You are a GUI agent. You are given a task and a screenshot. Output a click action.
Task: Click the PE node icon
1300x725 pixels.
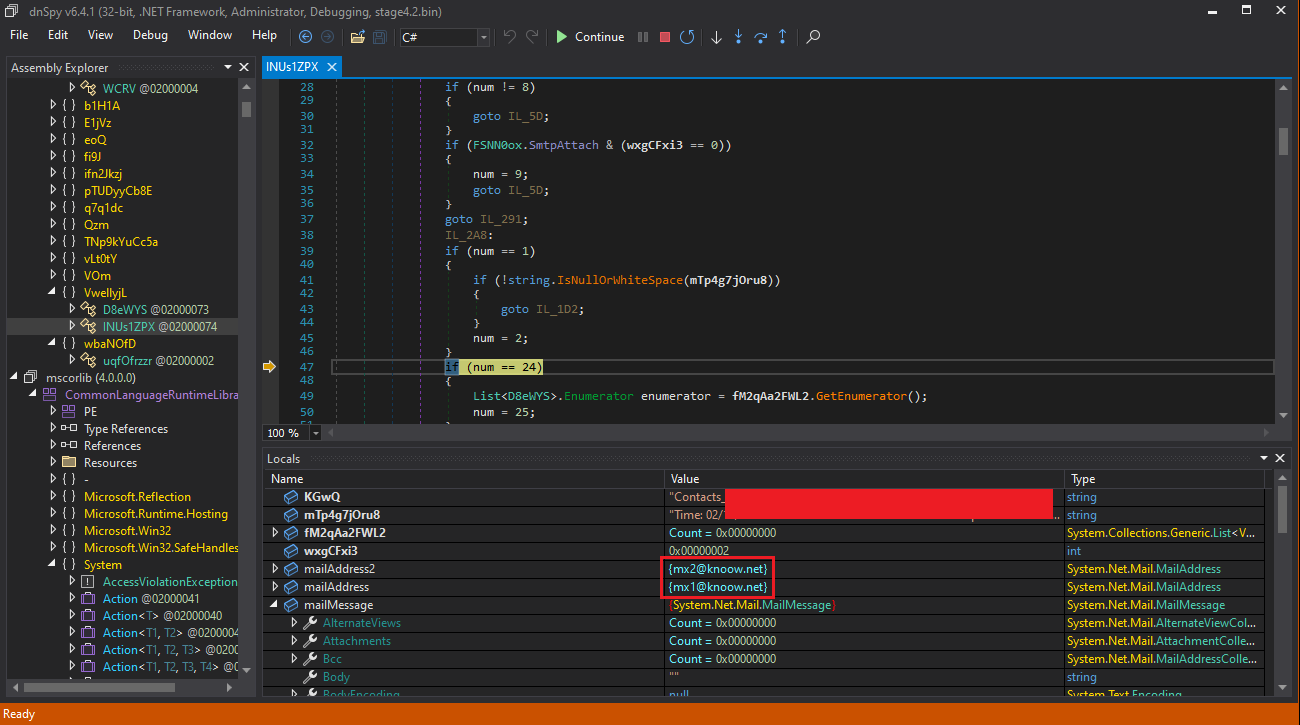coord(69,411)
